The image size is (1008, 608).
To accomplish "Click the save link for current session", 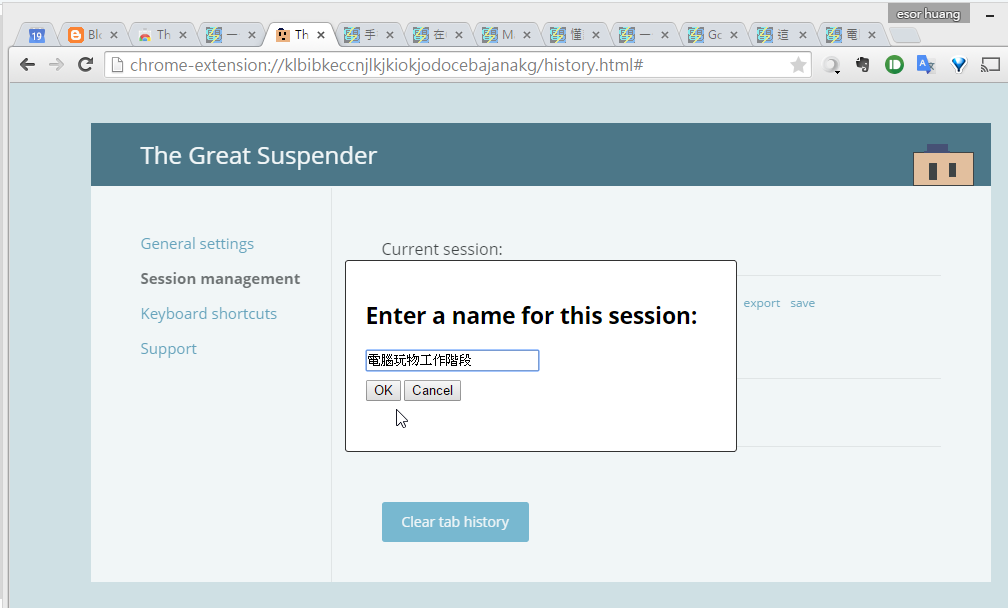I will [802, 303].
